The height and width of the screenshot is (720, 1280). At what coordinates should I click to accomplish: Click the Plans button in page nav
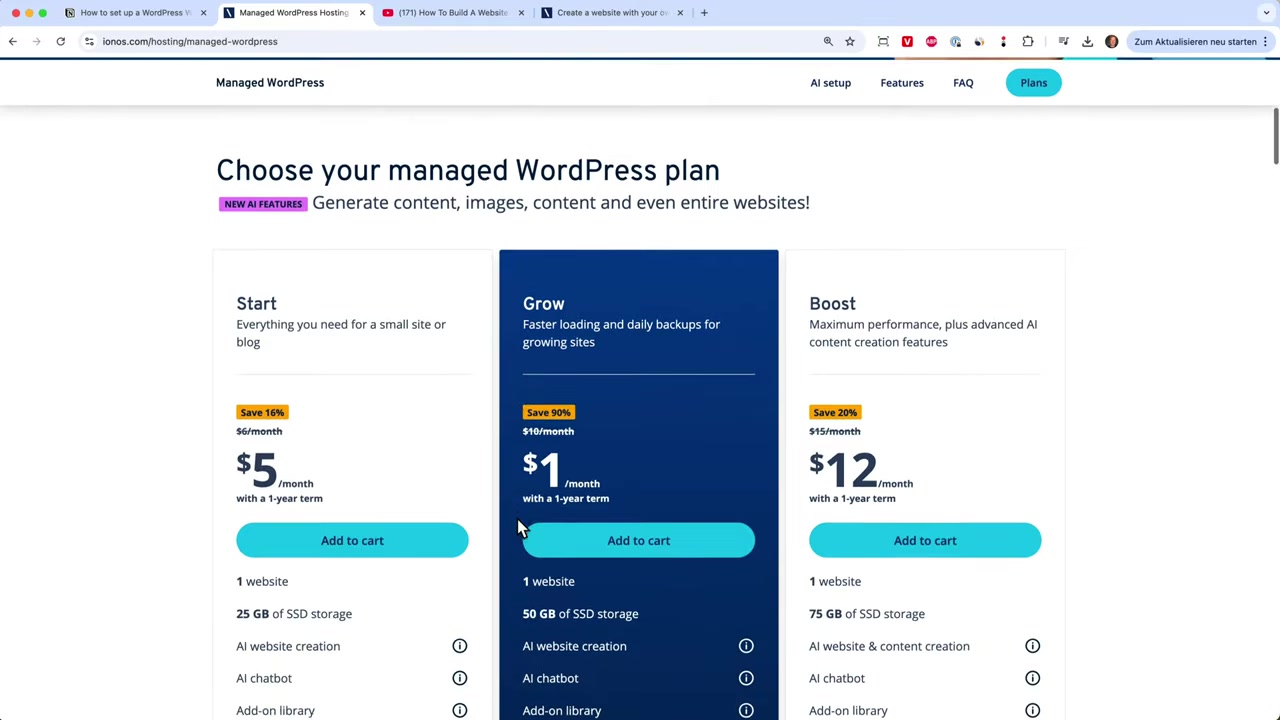click(1033, 83)
